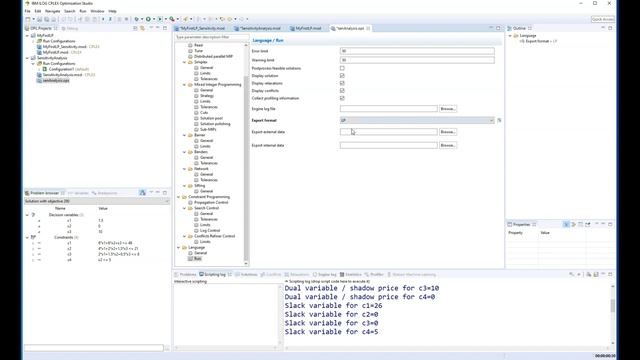This screenshot has width=640, height=360.
Task: Select Run under Language settings
Action: point(198,259)
